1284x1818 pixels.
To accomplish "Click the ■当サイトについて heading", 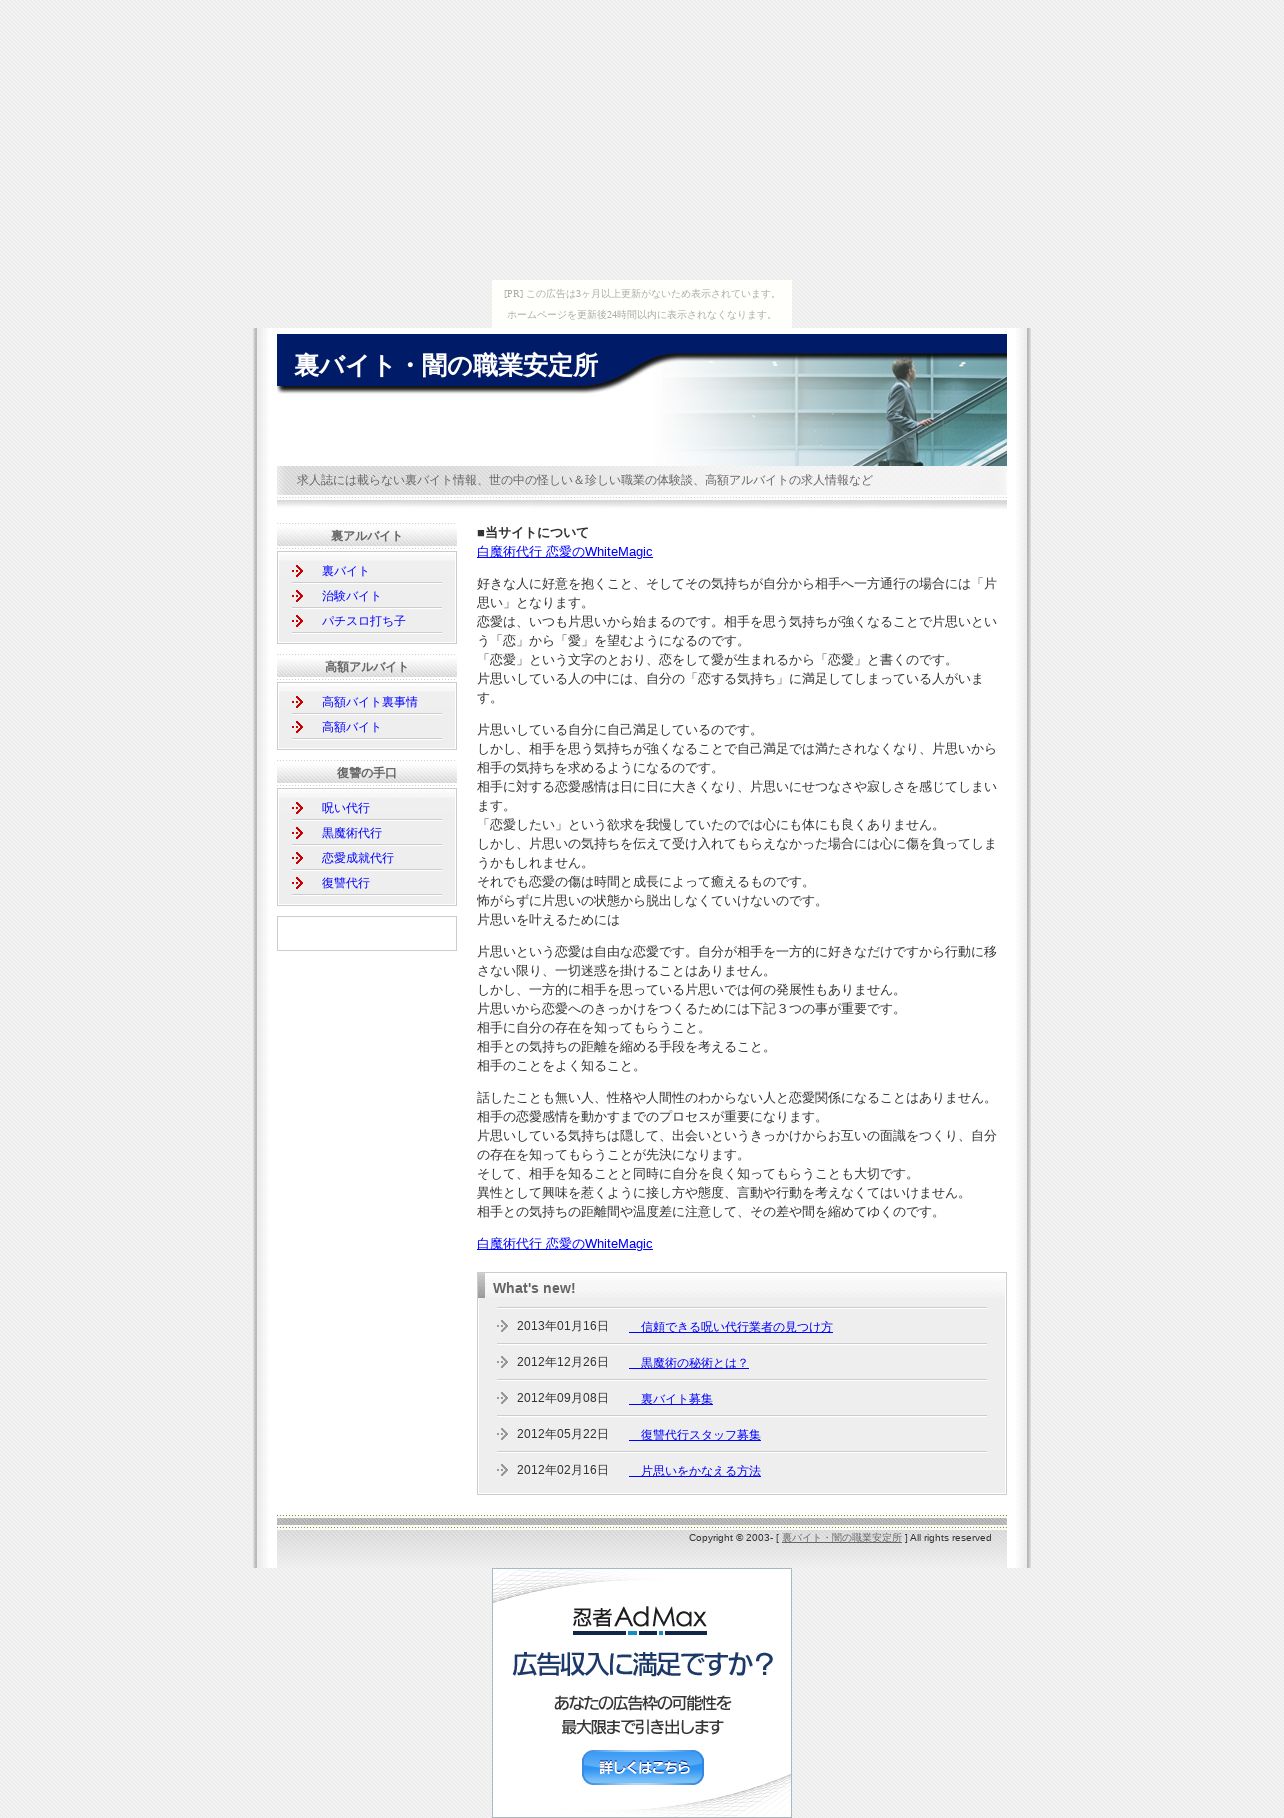I will (533, 533).
